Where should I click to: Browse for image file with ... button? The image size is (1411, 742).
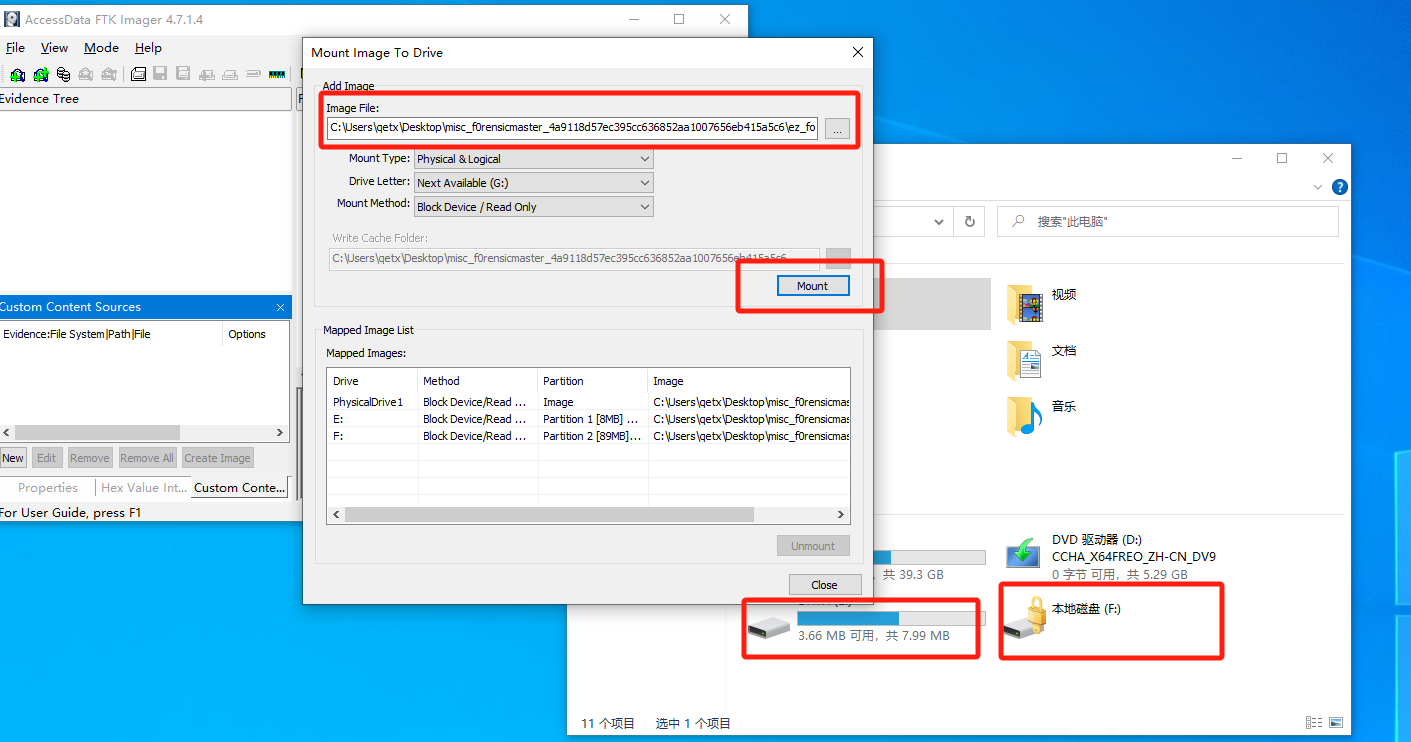[x=838, y=128]
